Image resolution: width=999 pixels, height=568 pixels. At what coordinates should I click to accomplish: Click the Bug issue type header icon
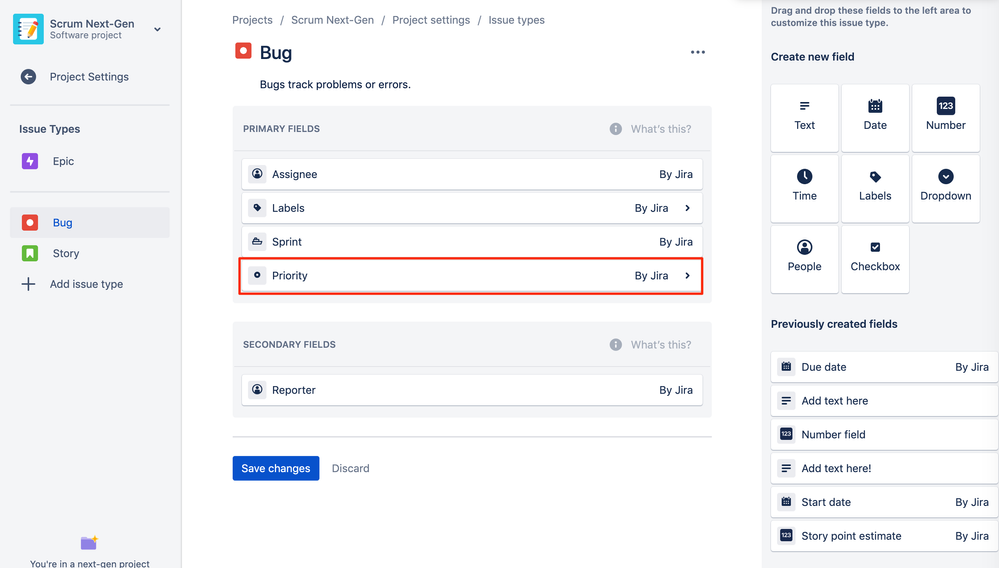point(243,51)
